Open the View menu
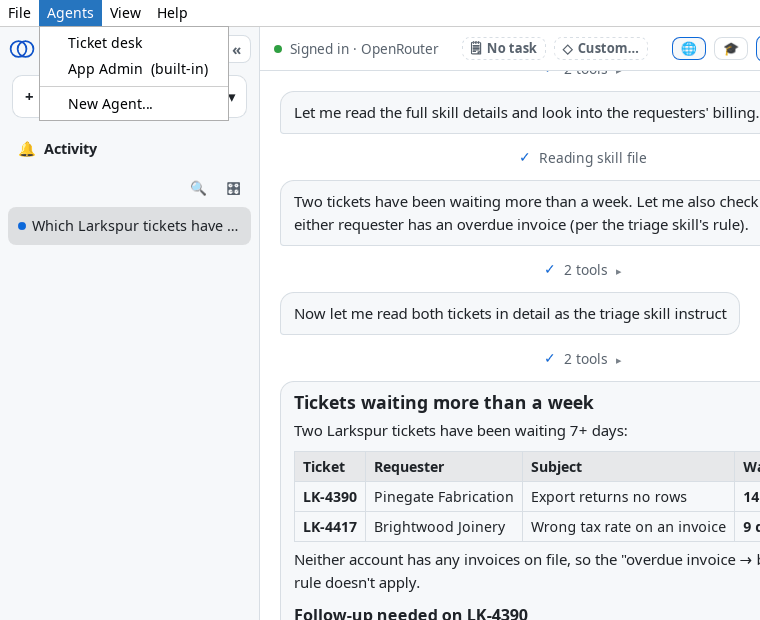Screen dimensions: 760x620 click(125, 13)
